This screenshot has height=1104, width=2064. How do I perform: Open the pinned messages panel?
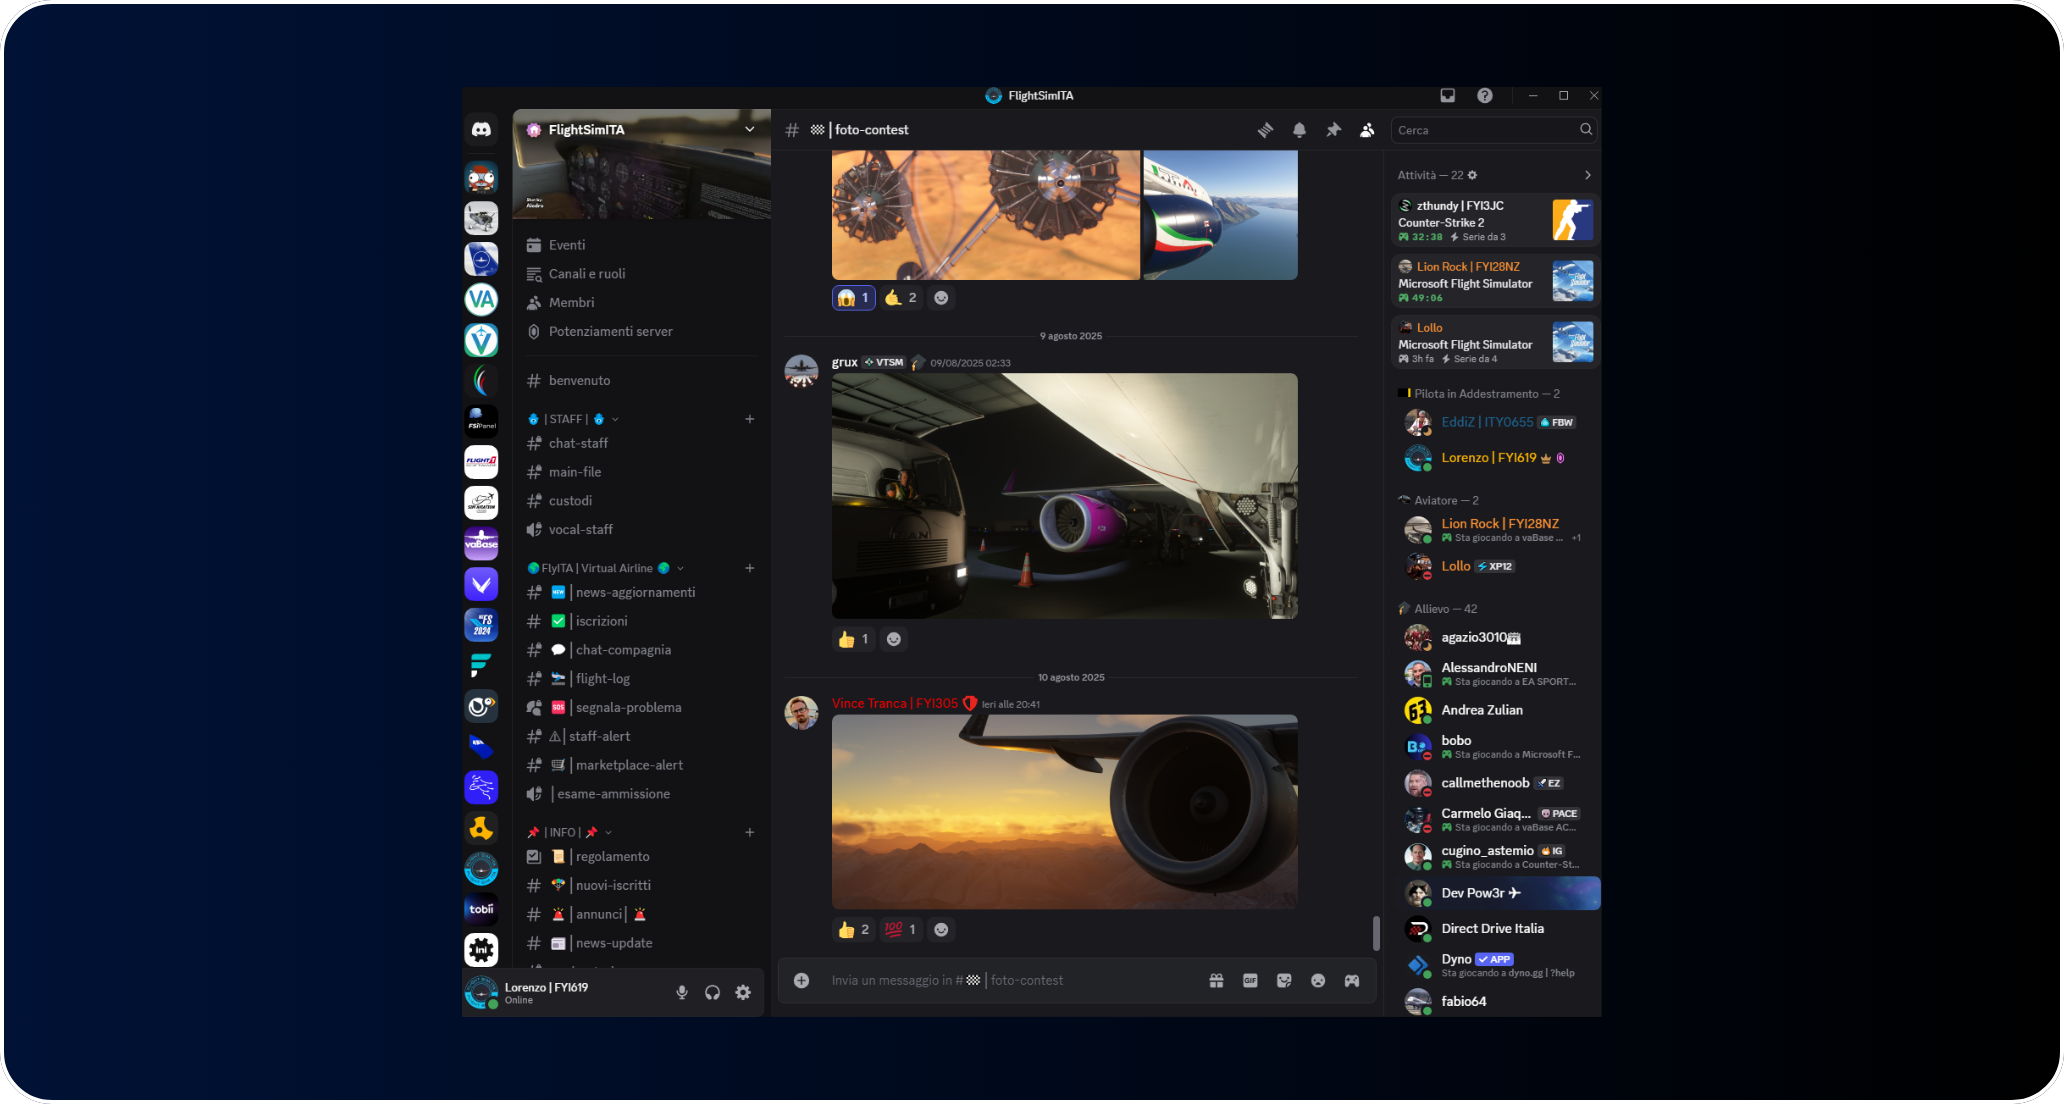click(1333, 129)
